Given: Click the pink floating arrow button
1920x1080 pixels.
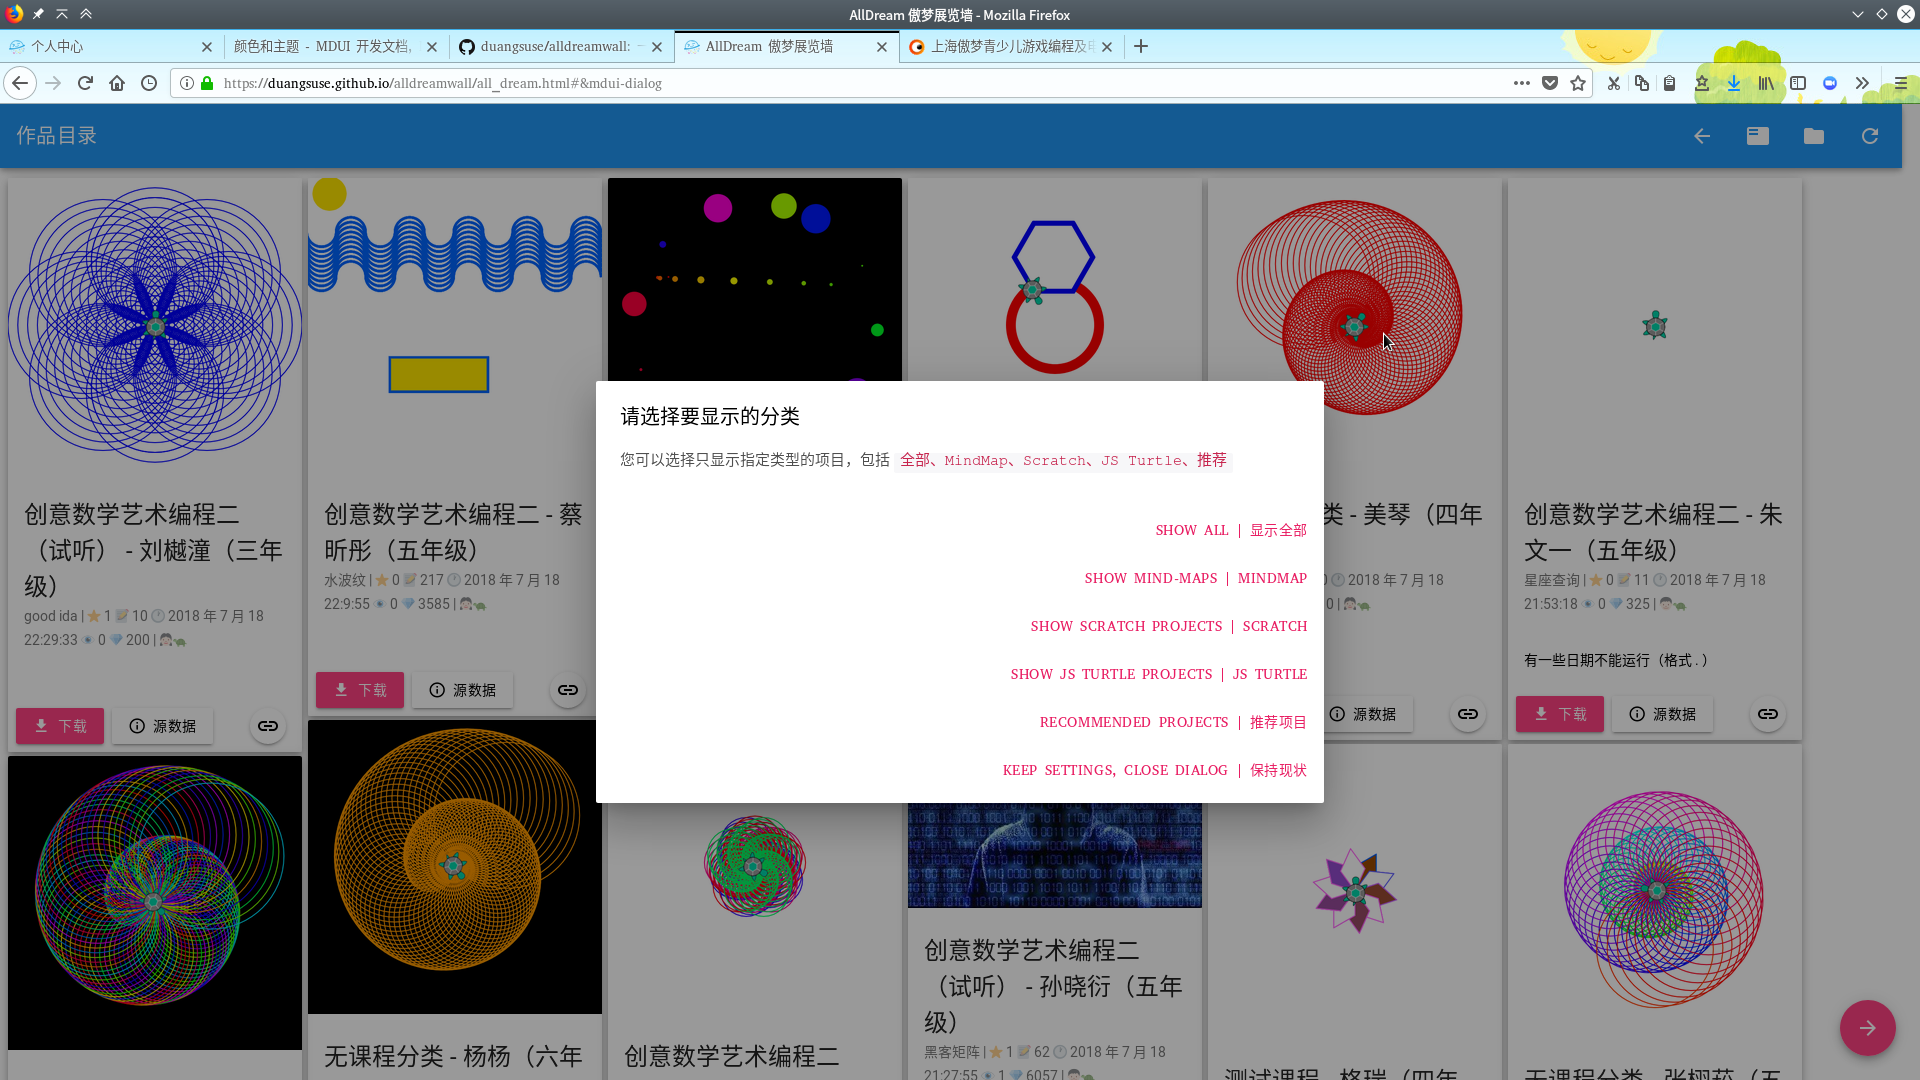Looking at the screenshot, I should (1867, 1028).
